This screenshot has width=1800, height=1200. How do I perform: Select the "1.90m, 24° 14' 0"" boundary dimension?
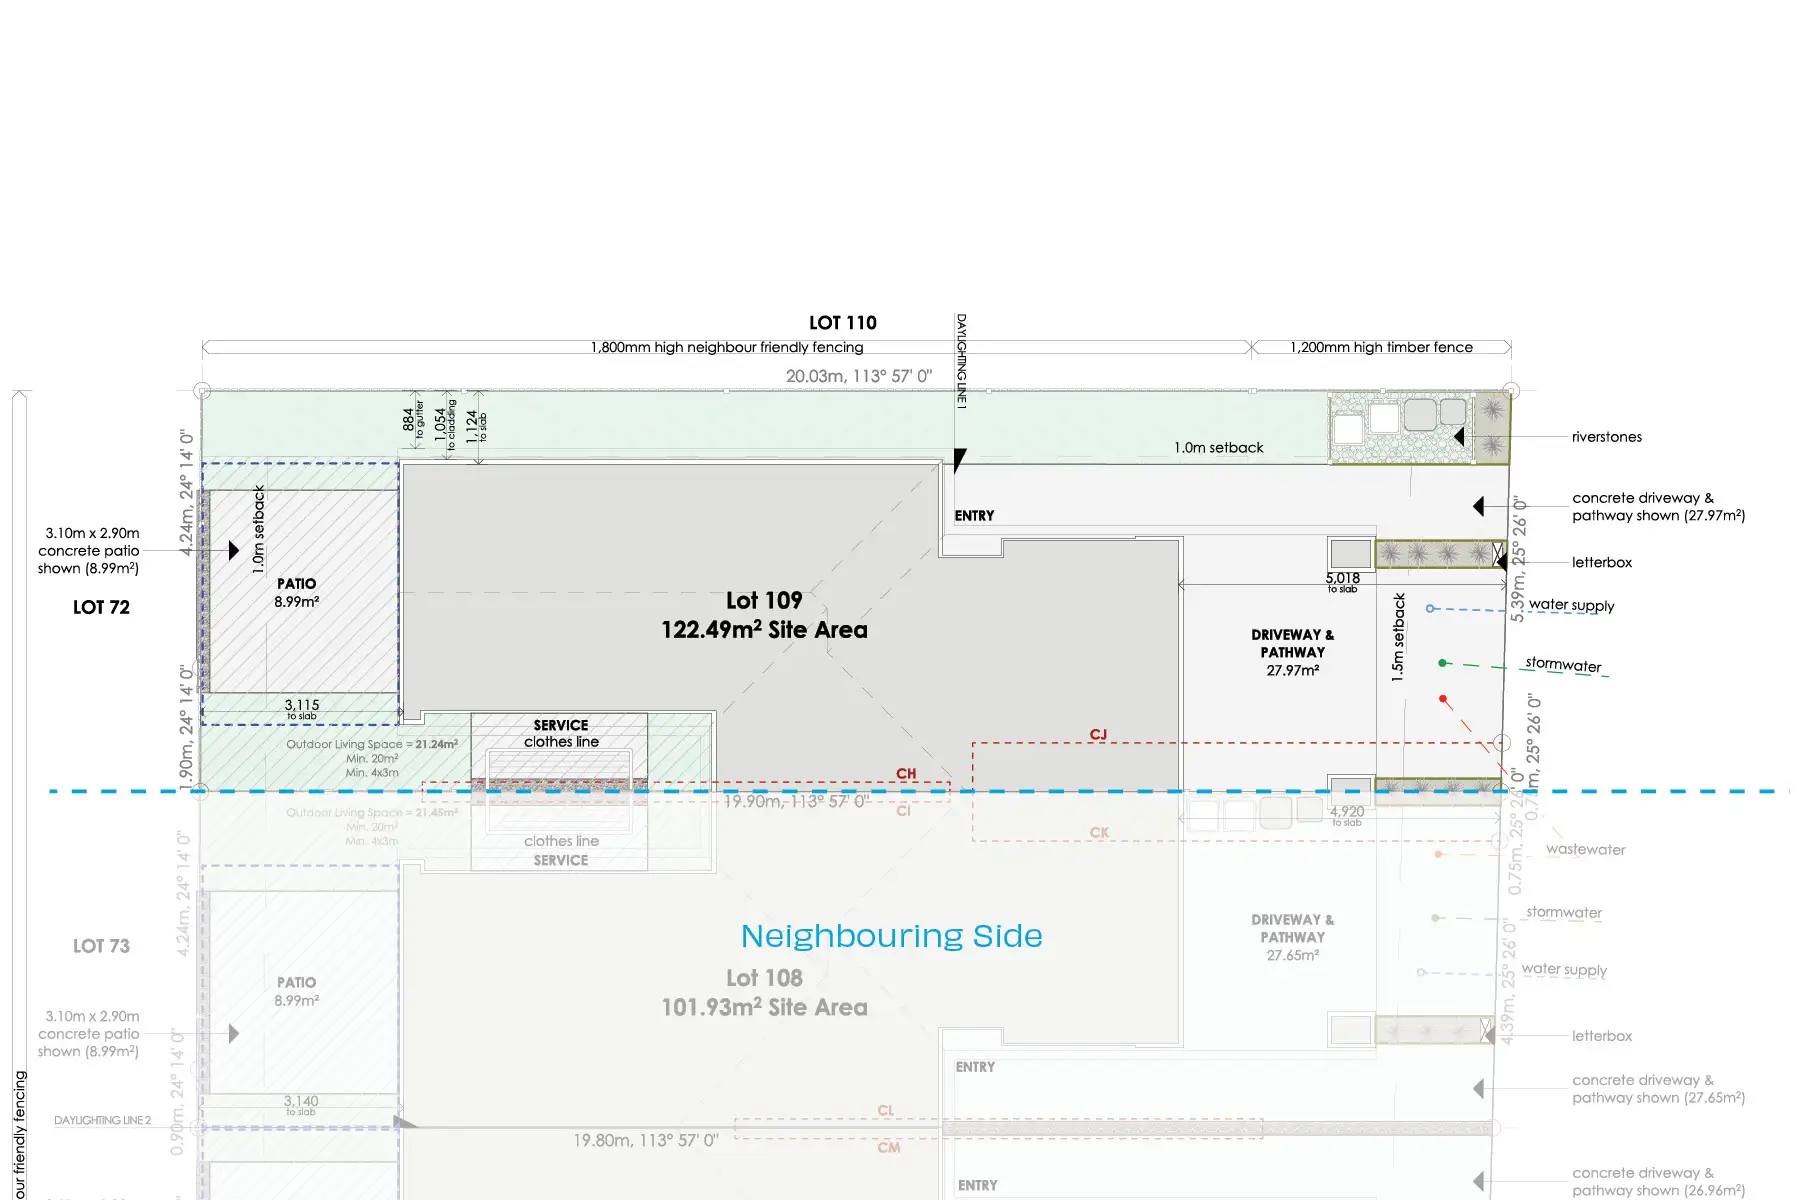pyautogui.click(x=186, y=726)
